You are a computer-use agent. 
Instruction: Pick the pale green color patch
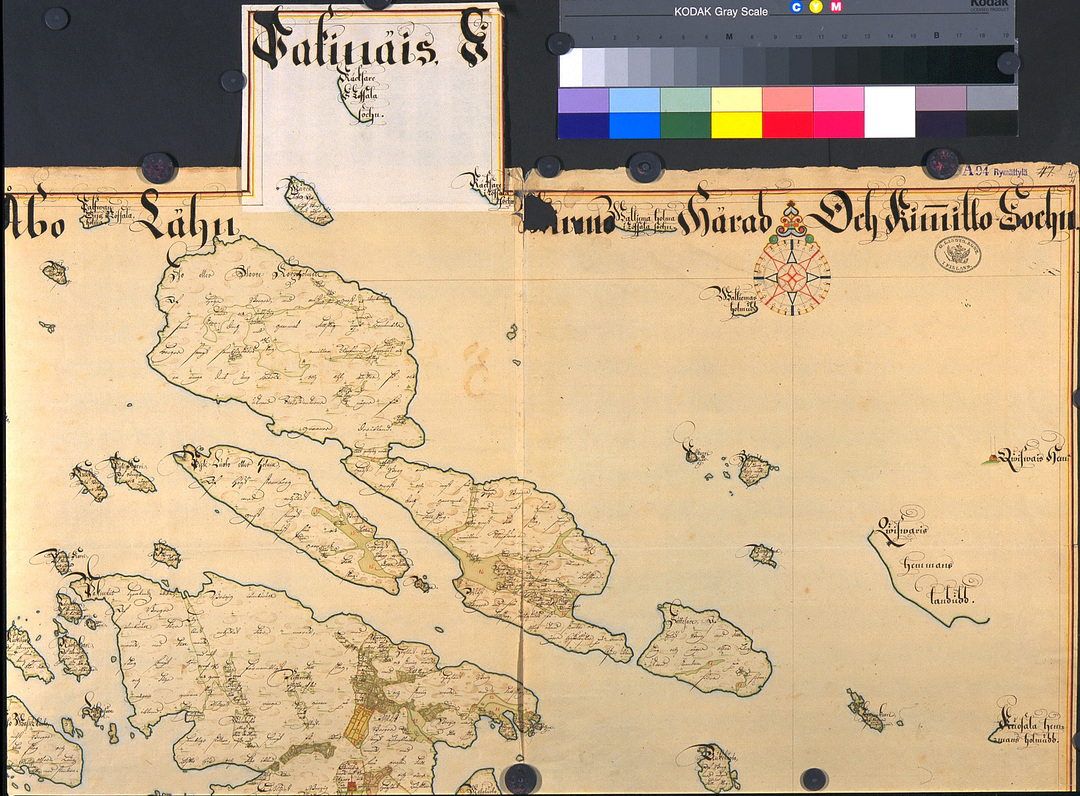[685, 100]
